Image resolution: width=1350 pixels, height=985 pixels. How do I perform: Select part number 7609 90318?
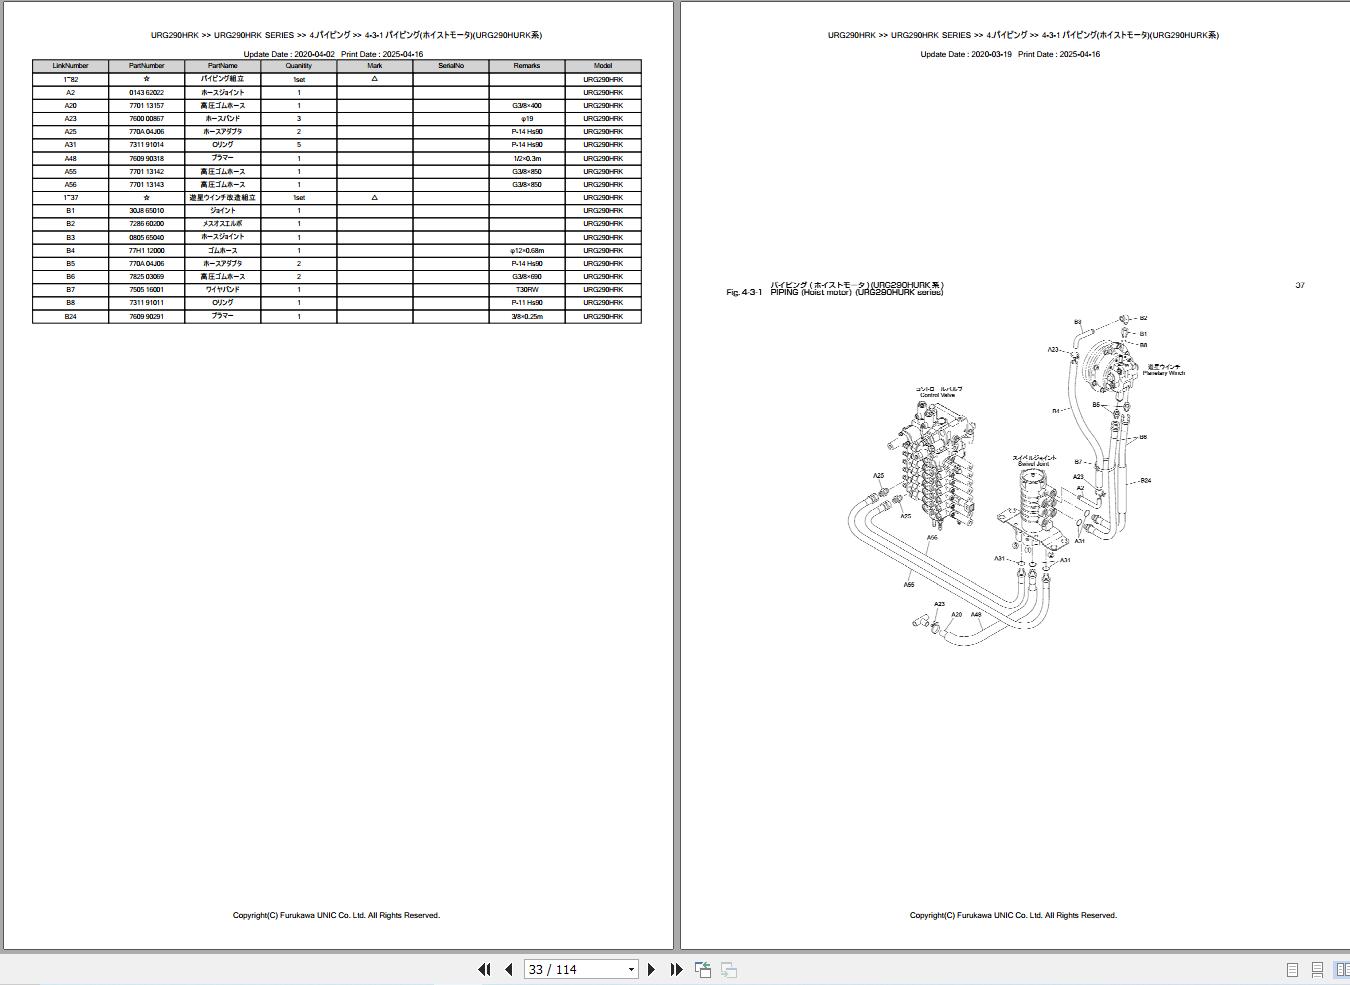pyautogui.click(x=147, y=158)
